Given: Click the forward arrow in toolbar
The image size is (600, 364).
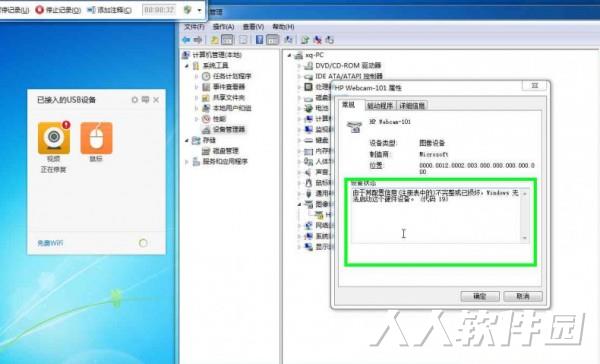Looking at the screenshot, I should 198,40.
